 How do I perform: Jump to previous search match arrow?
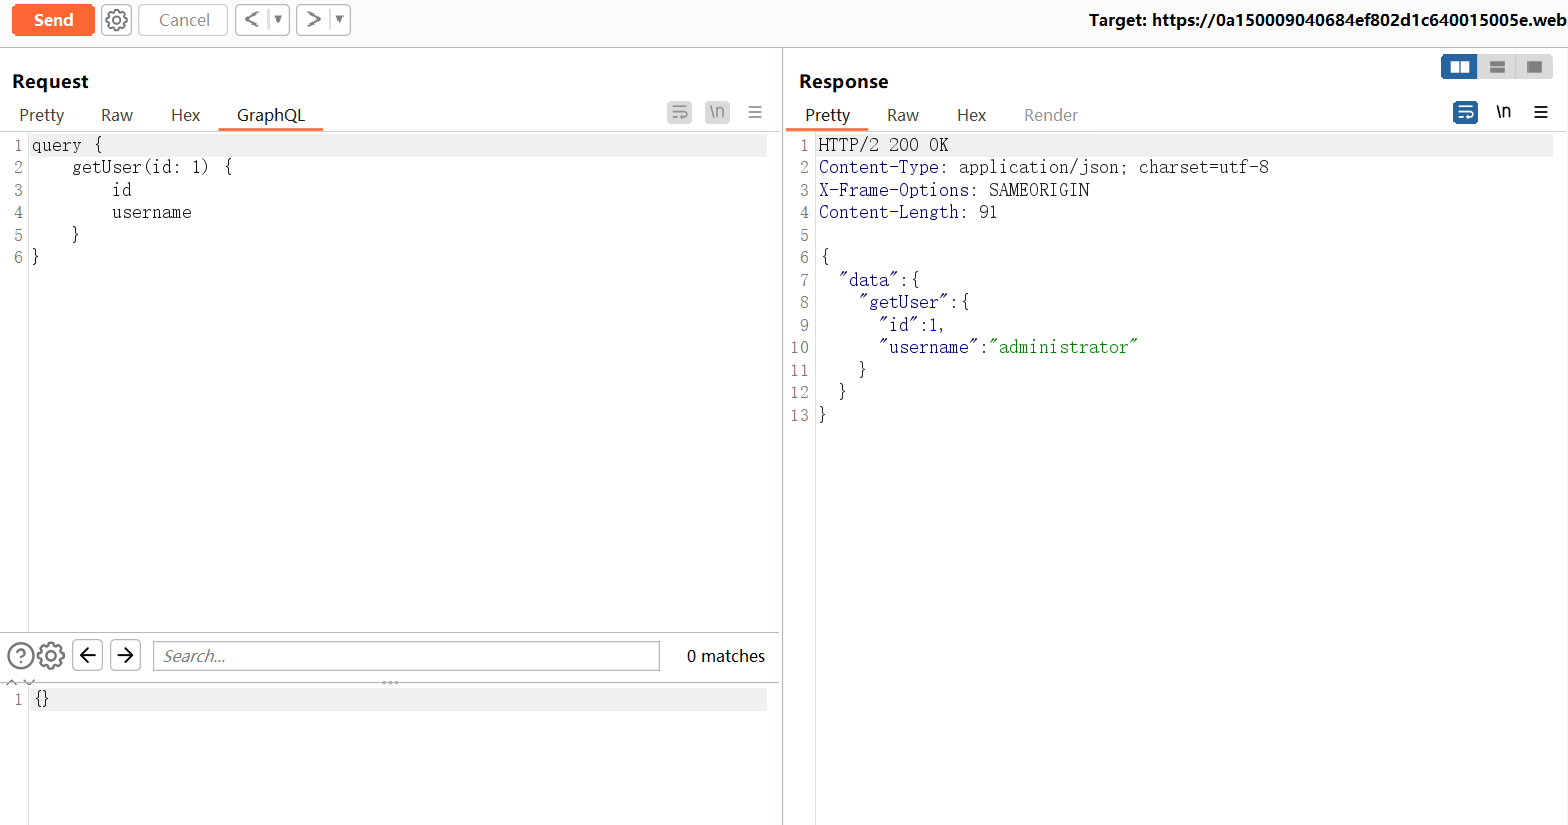click(88, 655)
